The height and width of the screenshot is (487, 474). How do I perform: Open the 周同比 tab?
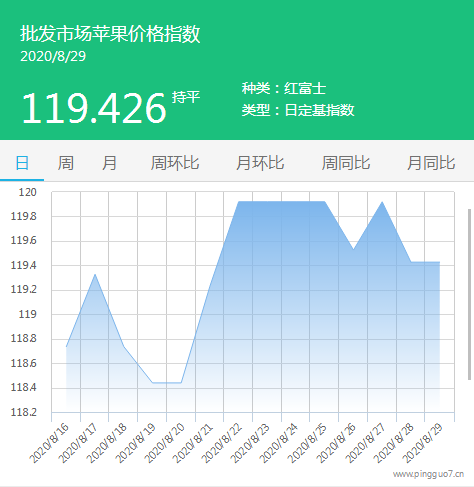(346, 163)
